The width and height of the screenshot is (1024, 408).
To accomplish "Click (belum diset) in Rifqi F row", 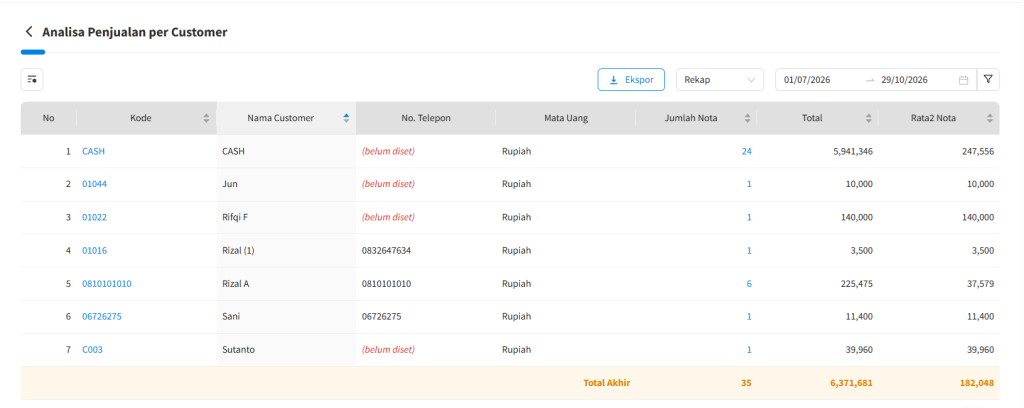I will coord(389,217).
